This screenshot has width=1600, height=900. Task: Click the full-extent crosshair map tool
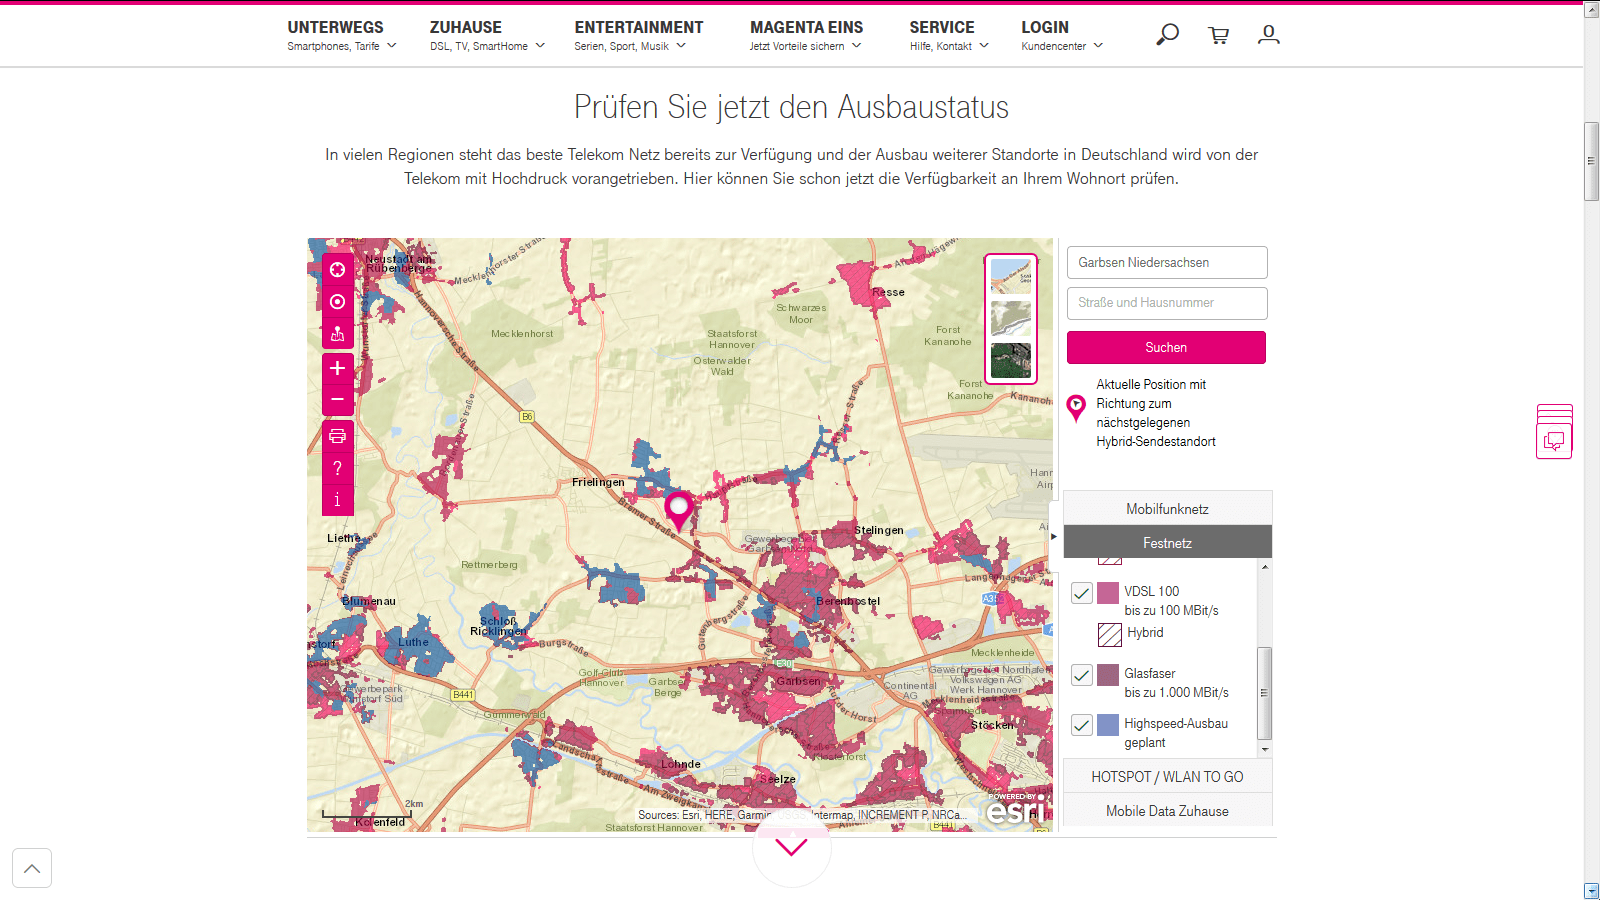point(338,270)
